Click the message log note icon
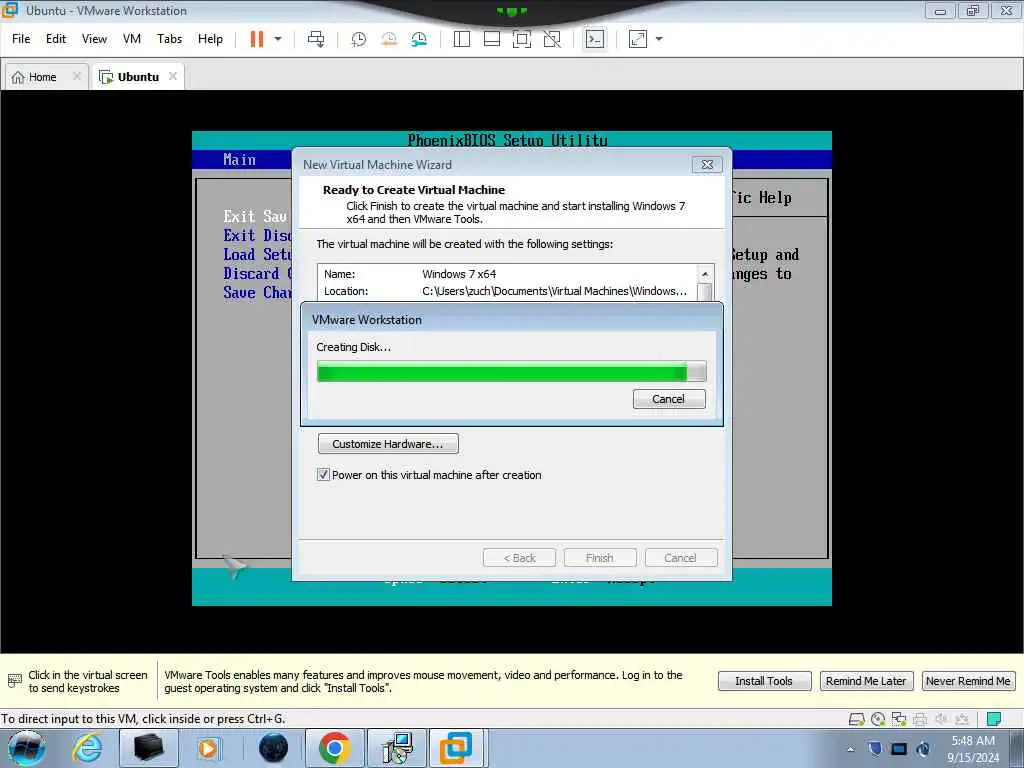 [994, 719]
